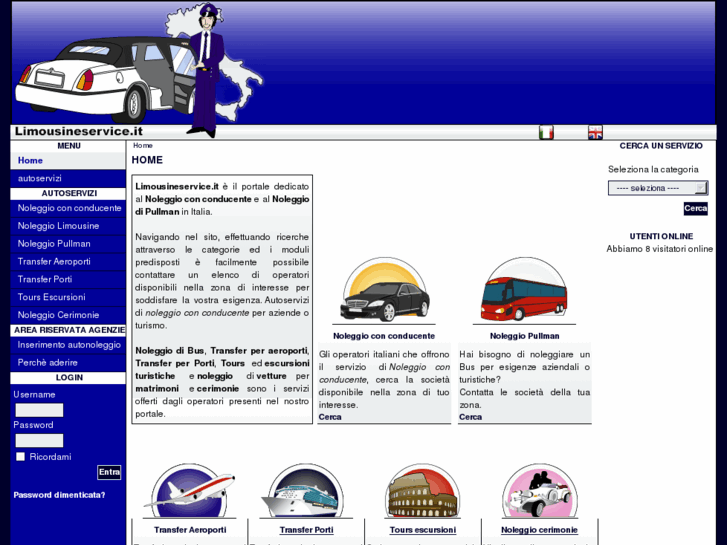Image resolution: width=727 pixels, height=545 pixels.
Task: Select Home in the side menu
Action: coord(68,160)
